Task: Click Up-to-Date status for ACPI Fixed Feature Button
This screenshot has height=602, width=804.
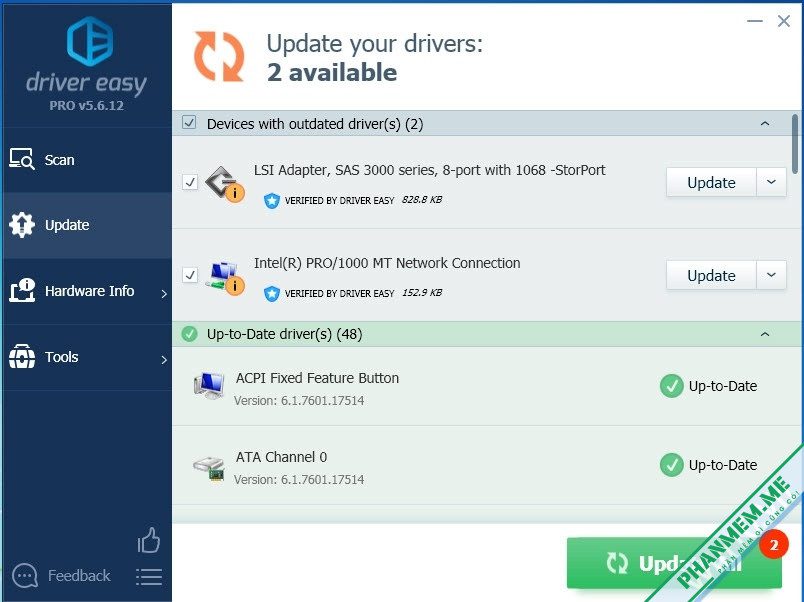Action: [722, 386]
